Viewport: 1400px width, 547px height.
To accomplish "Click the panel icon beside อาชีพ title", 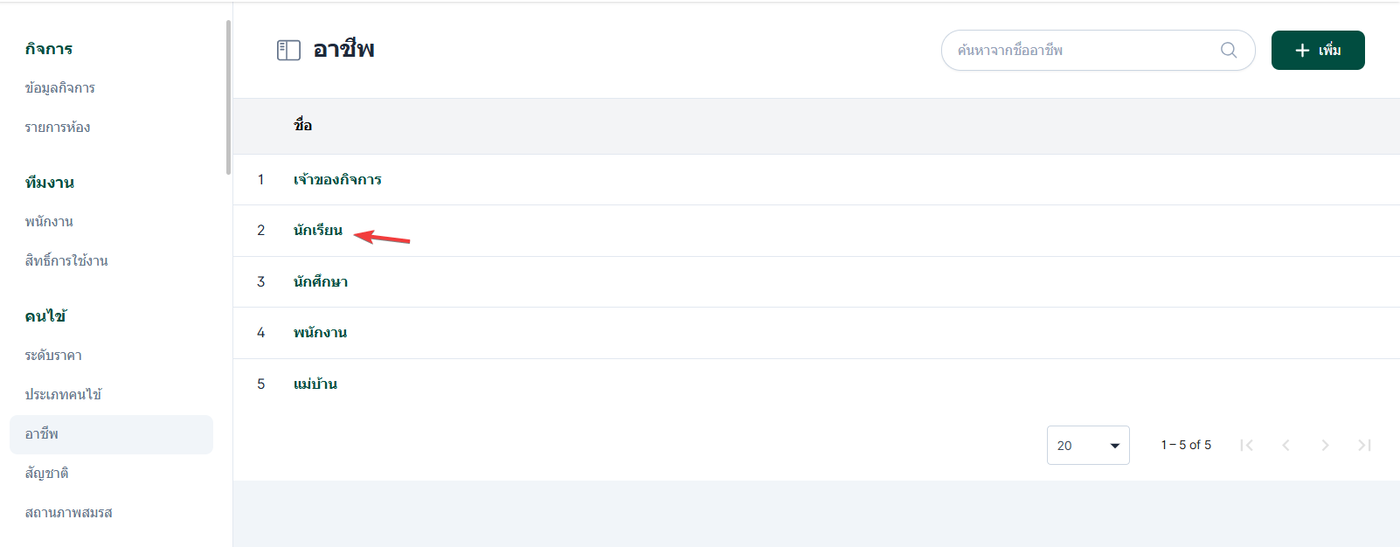I will click(289, 50).
